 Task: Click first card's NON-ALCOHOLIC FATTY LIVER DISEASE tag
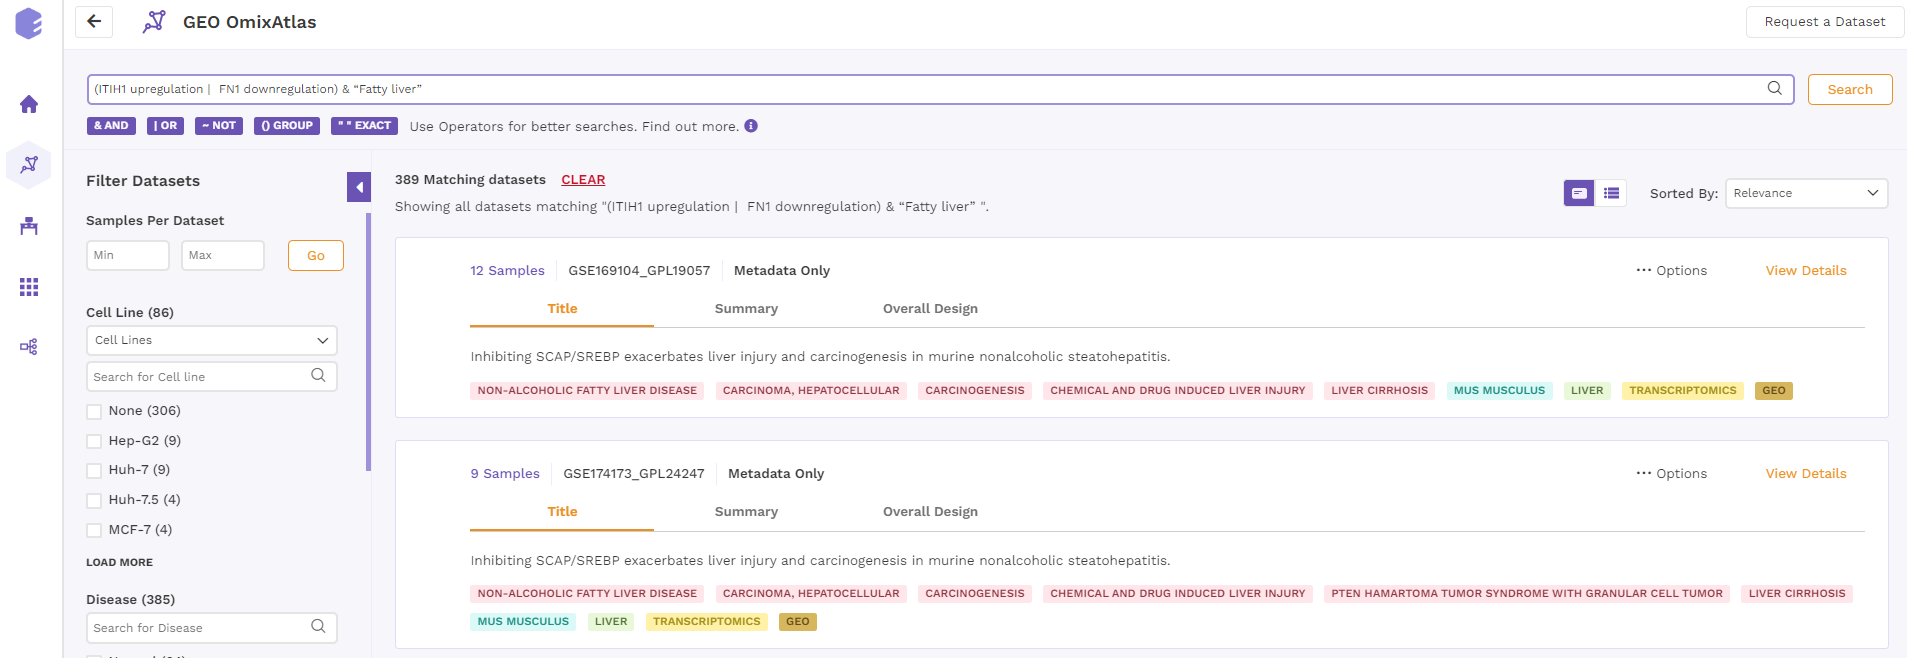click(587, 391)
